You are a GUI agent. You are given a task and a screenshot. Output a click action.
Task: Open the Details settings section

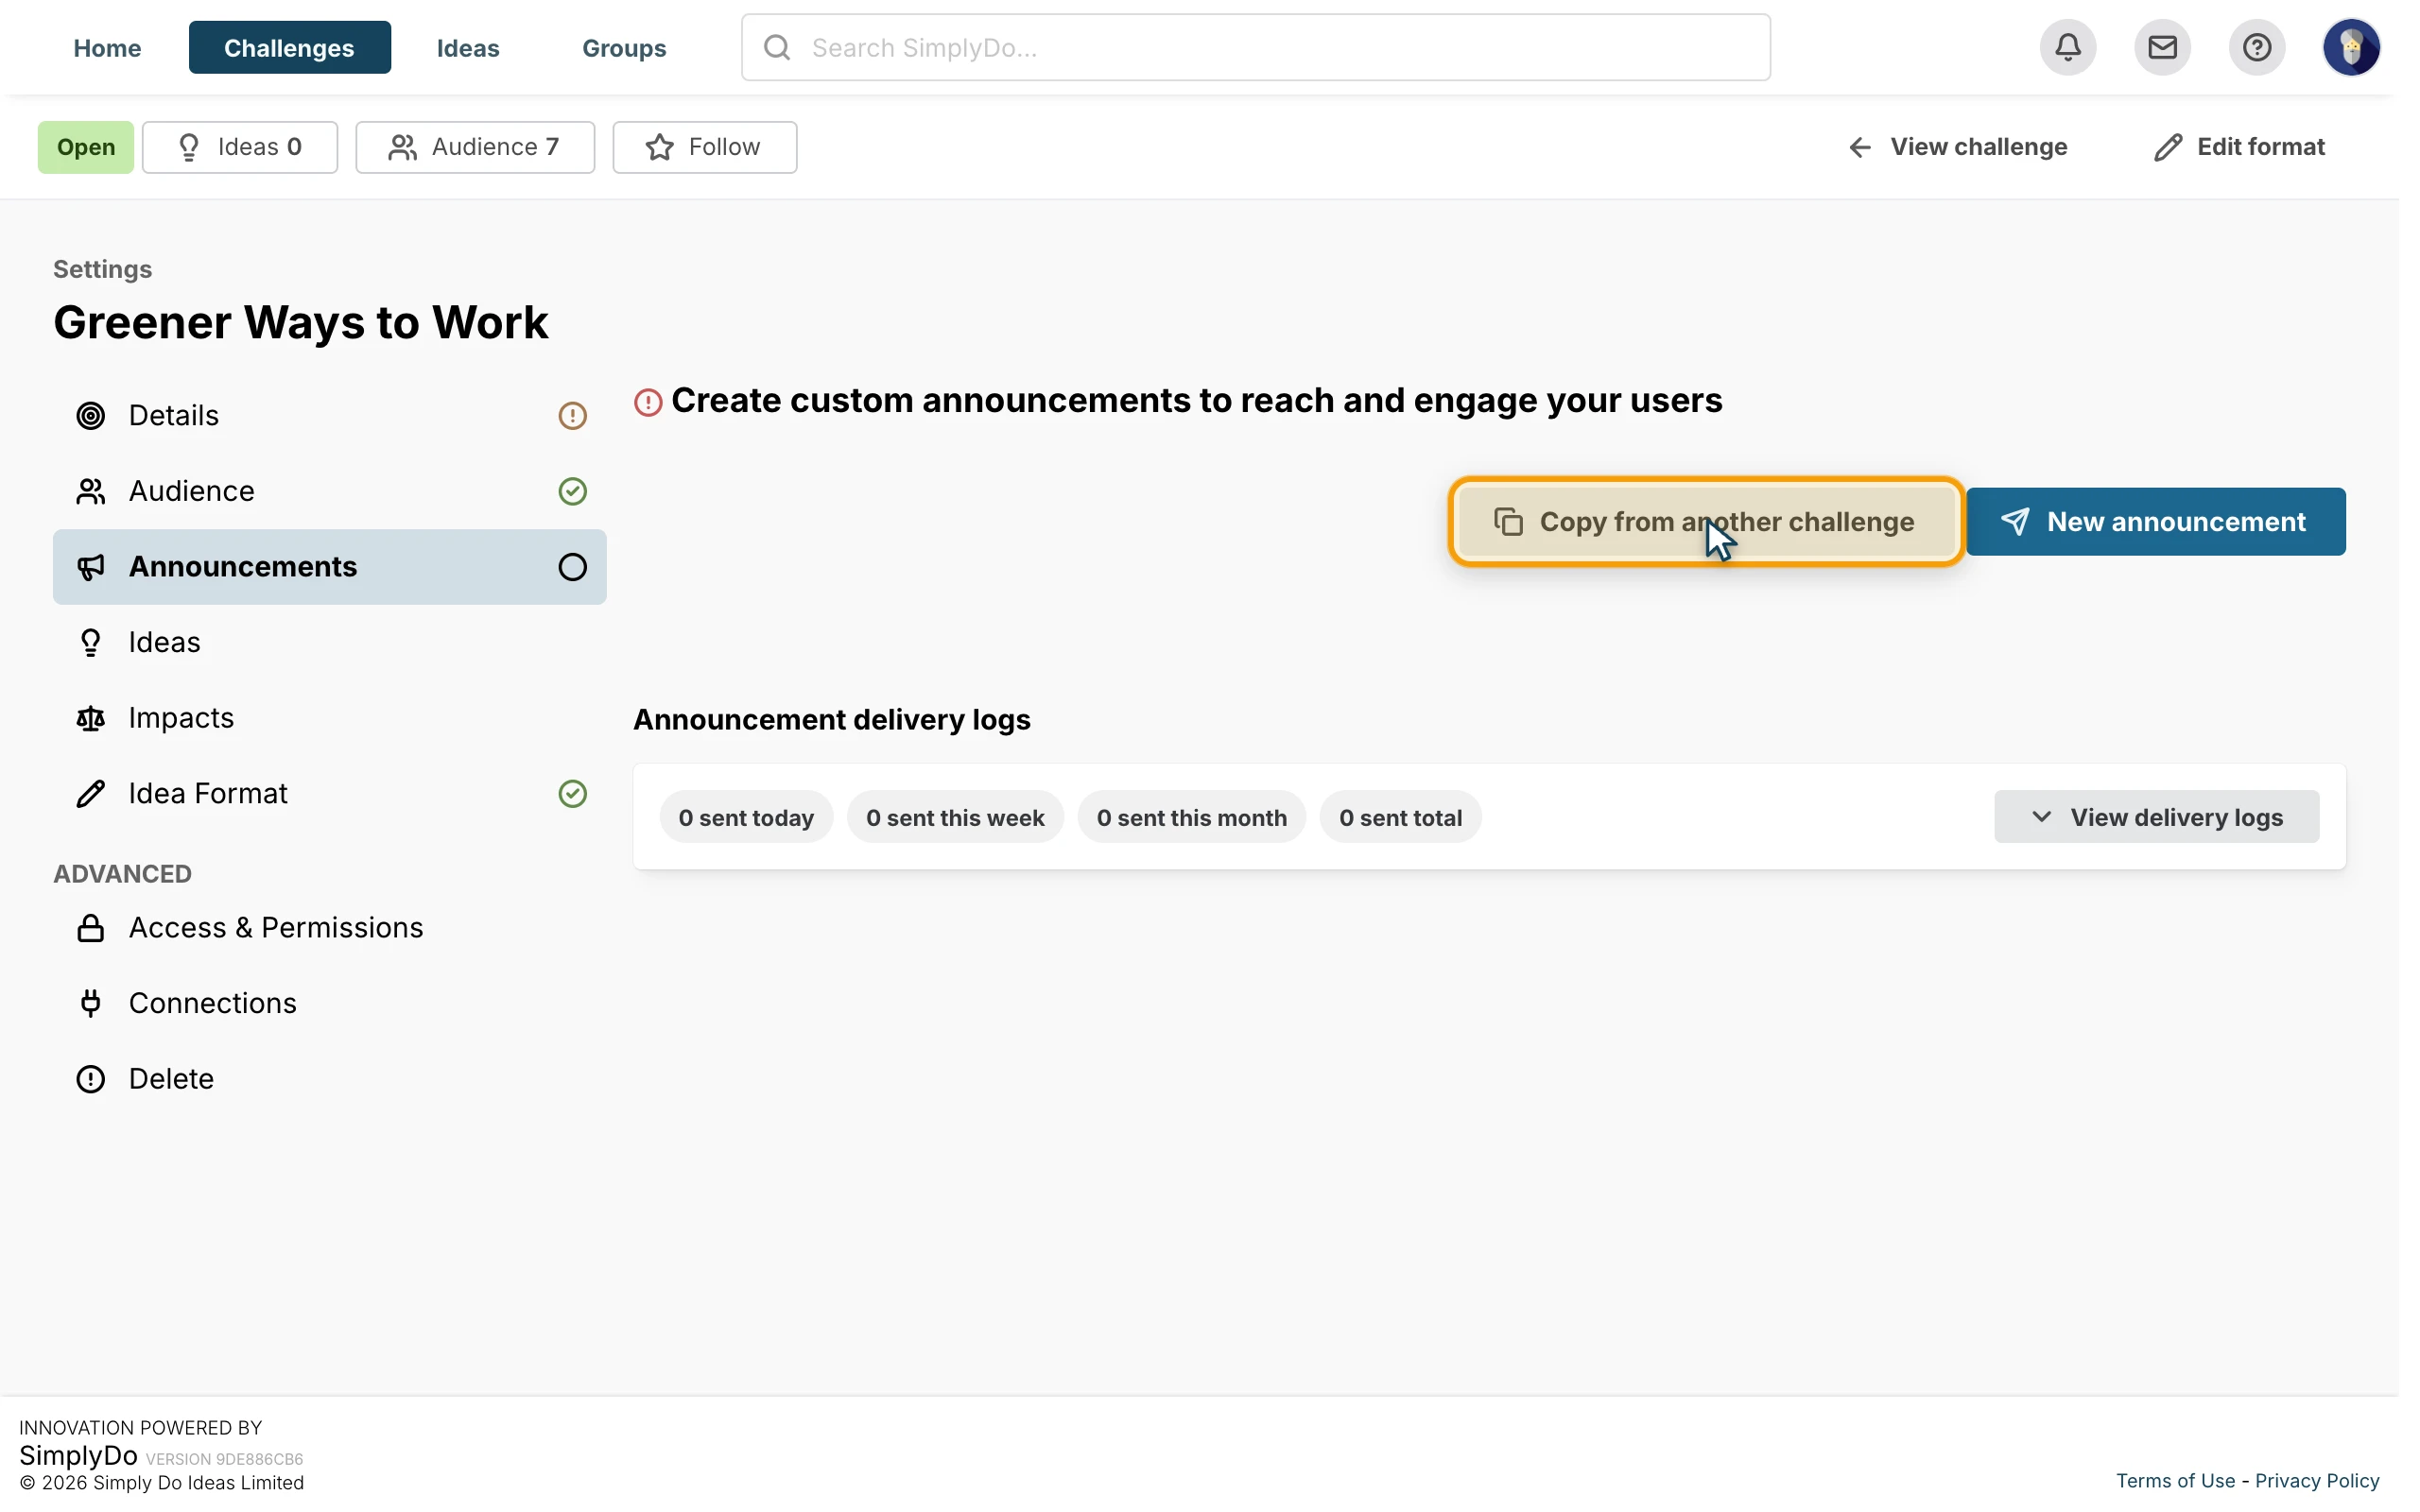tap(329, 415)
